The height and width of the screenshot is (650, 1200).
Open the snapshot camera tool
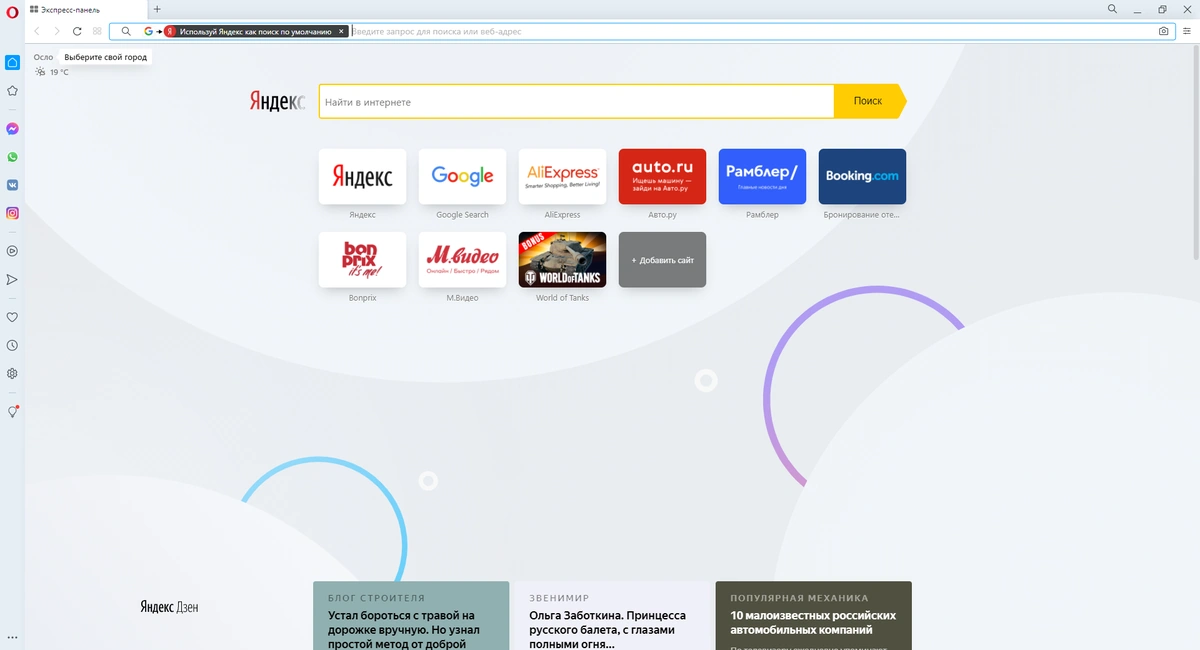1163,31
